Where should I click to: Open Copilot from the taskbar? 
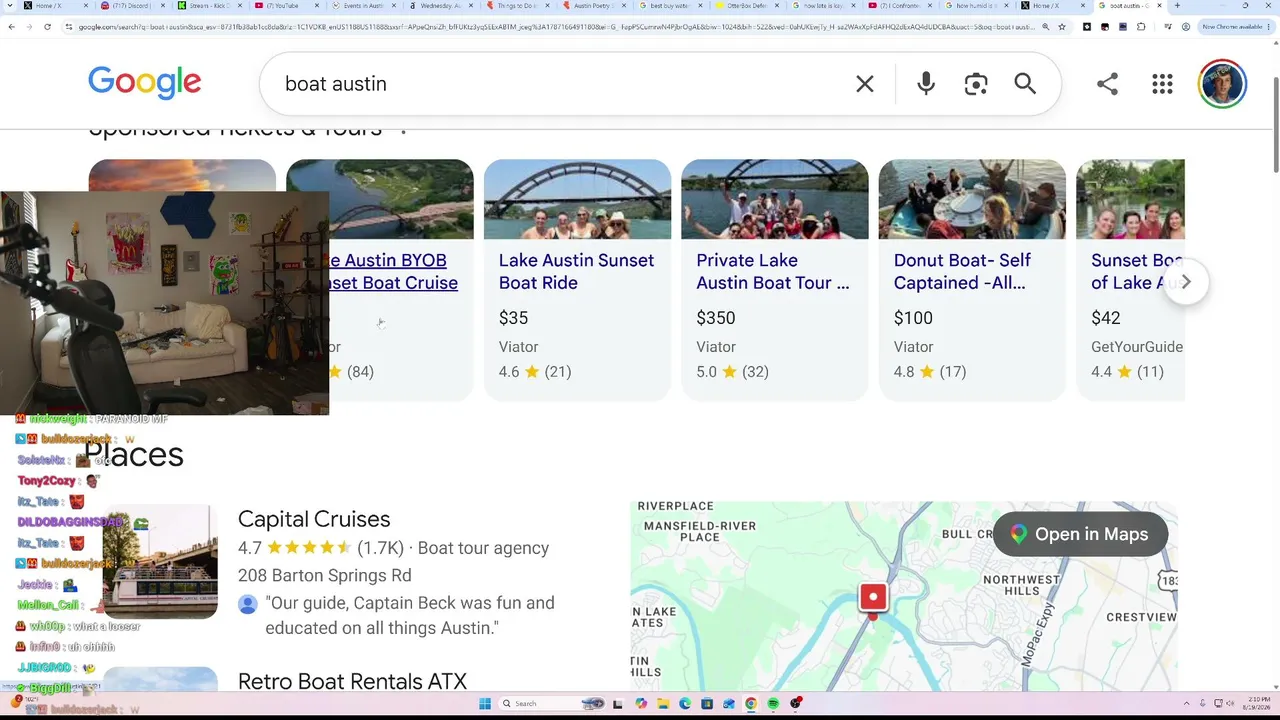(641, 703)
